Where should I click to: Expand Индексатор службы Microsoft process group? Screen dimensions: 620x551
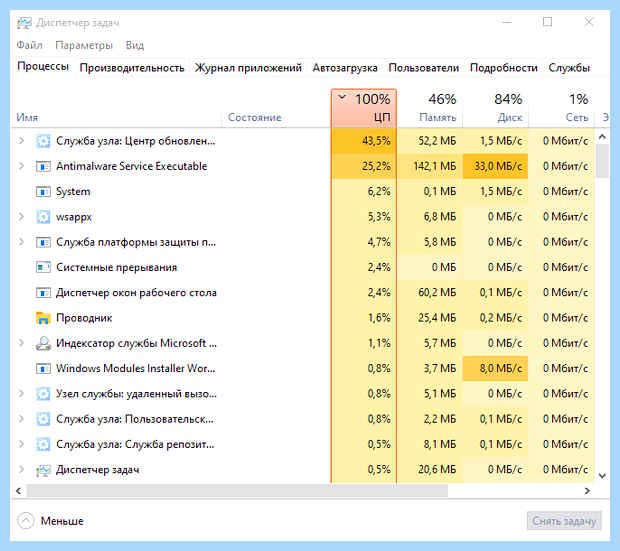point(21,343)
